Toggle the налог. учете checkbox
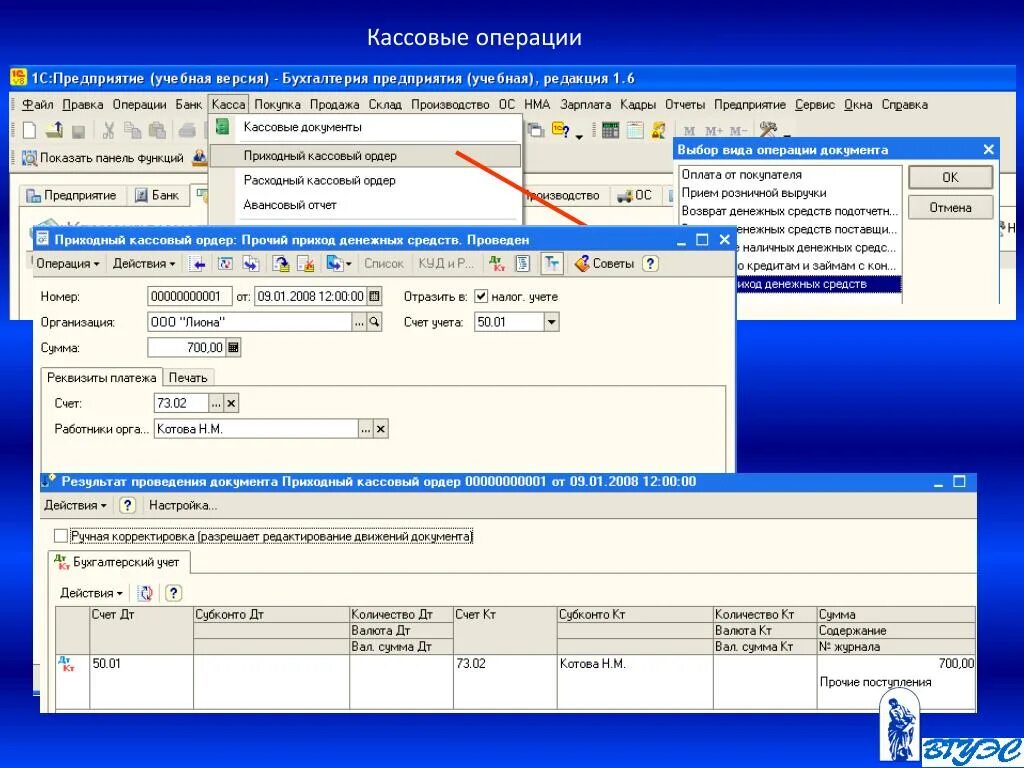 tap(481, 296)
